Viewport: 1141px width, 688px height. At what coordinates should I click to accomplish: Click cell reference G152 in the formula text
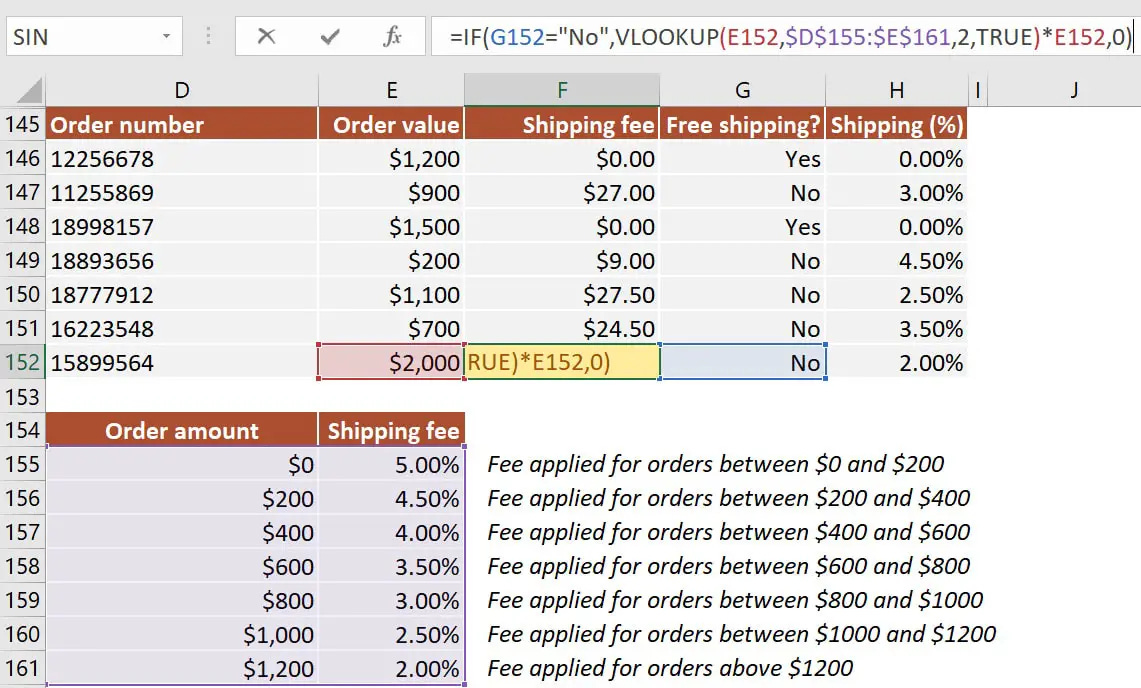tap(519, 35)
